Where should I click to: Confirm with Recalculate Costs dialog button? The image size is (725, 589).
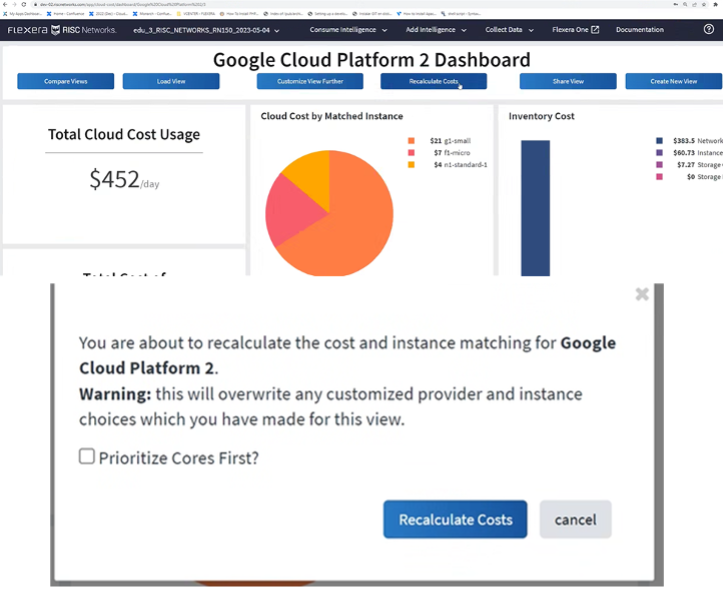455,519
